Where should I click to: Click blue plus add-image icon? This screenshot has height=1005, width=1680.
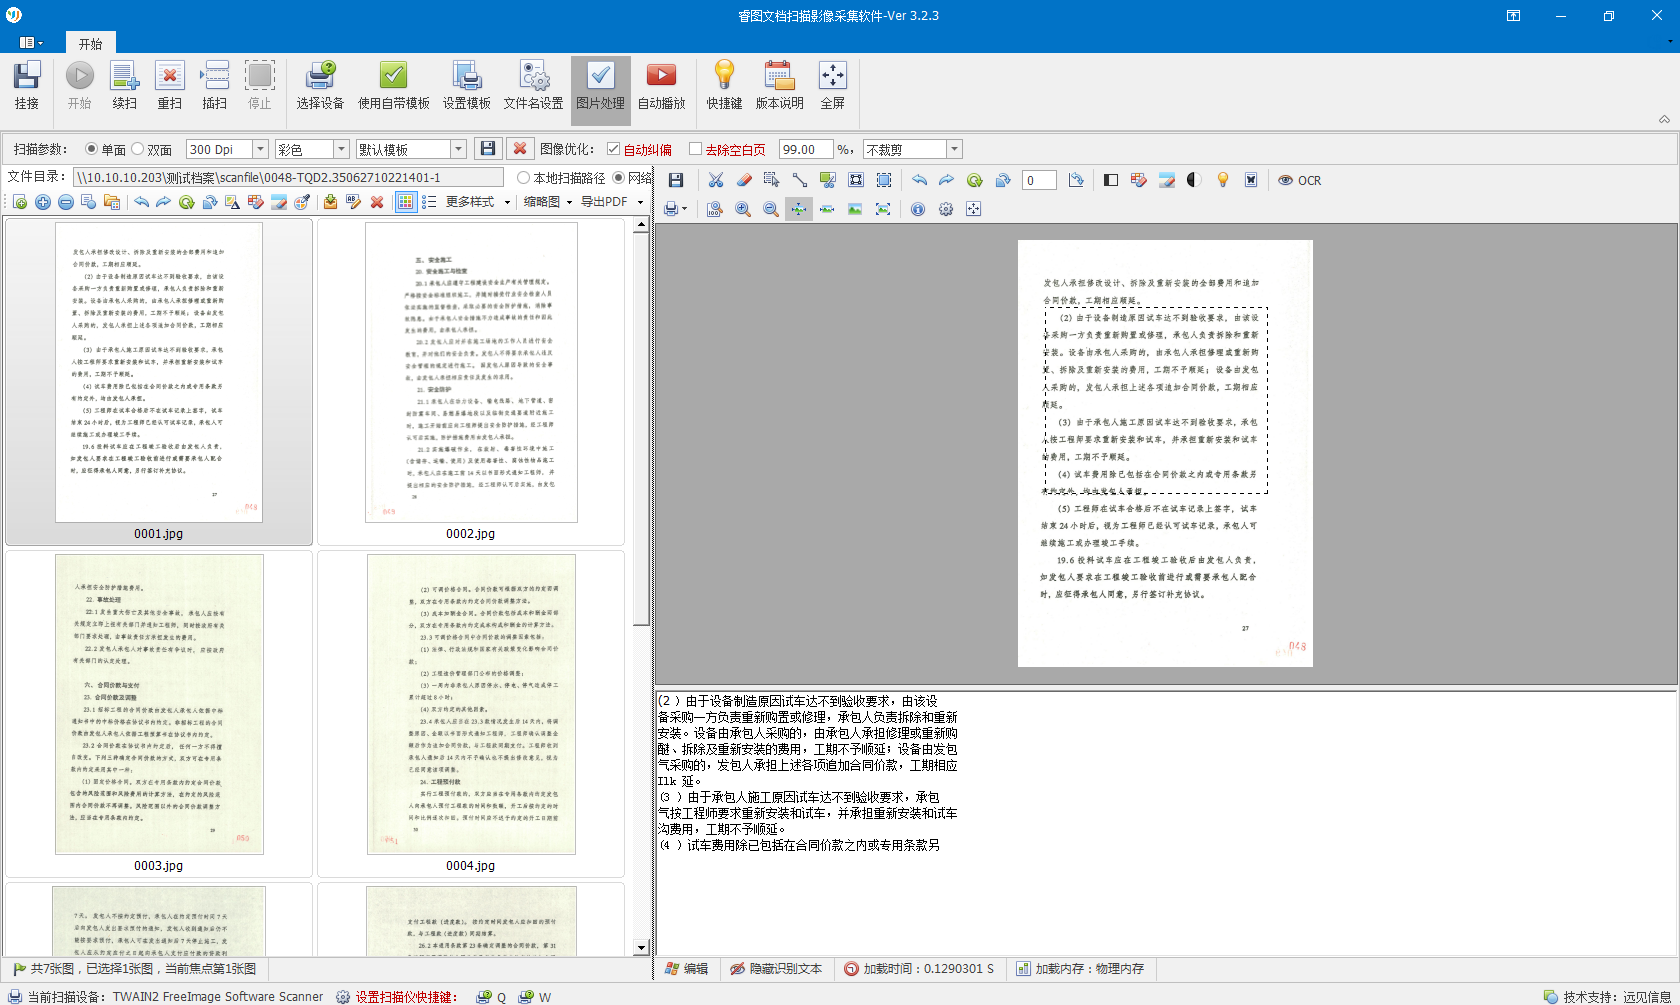[43, 202]
